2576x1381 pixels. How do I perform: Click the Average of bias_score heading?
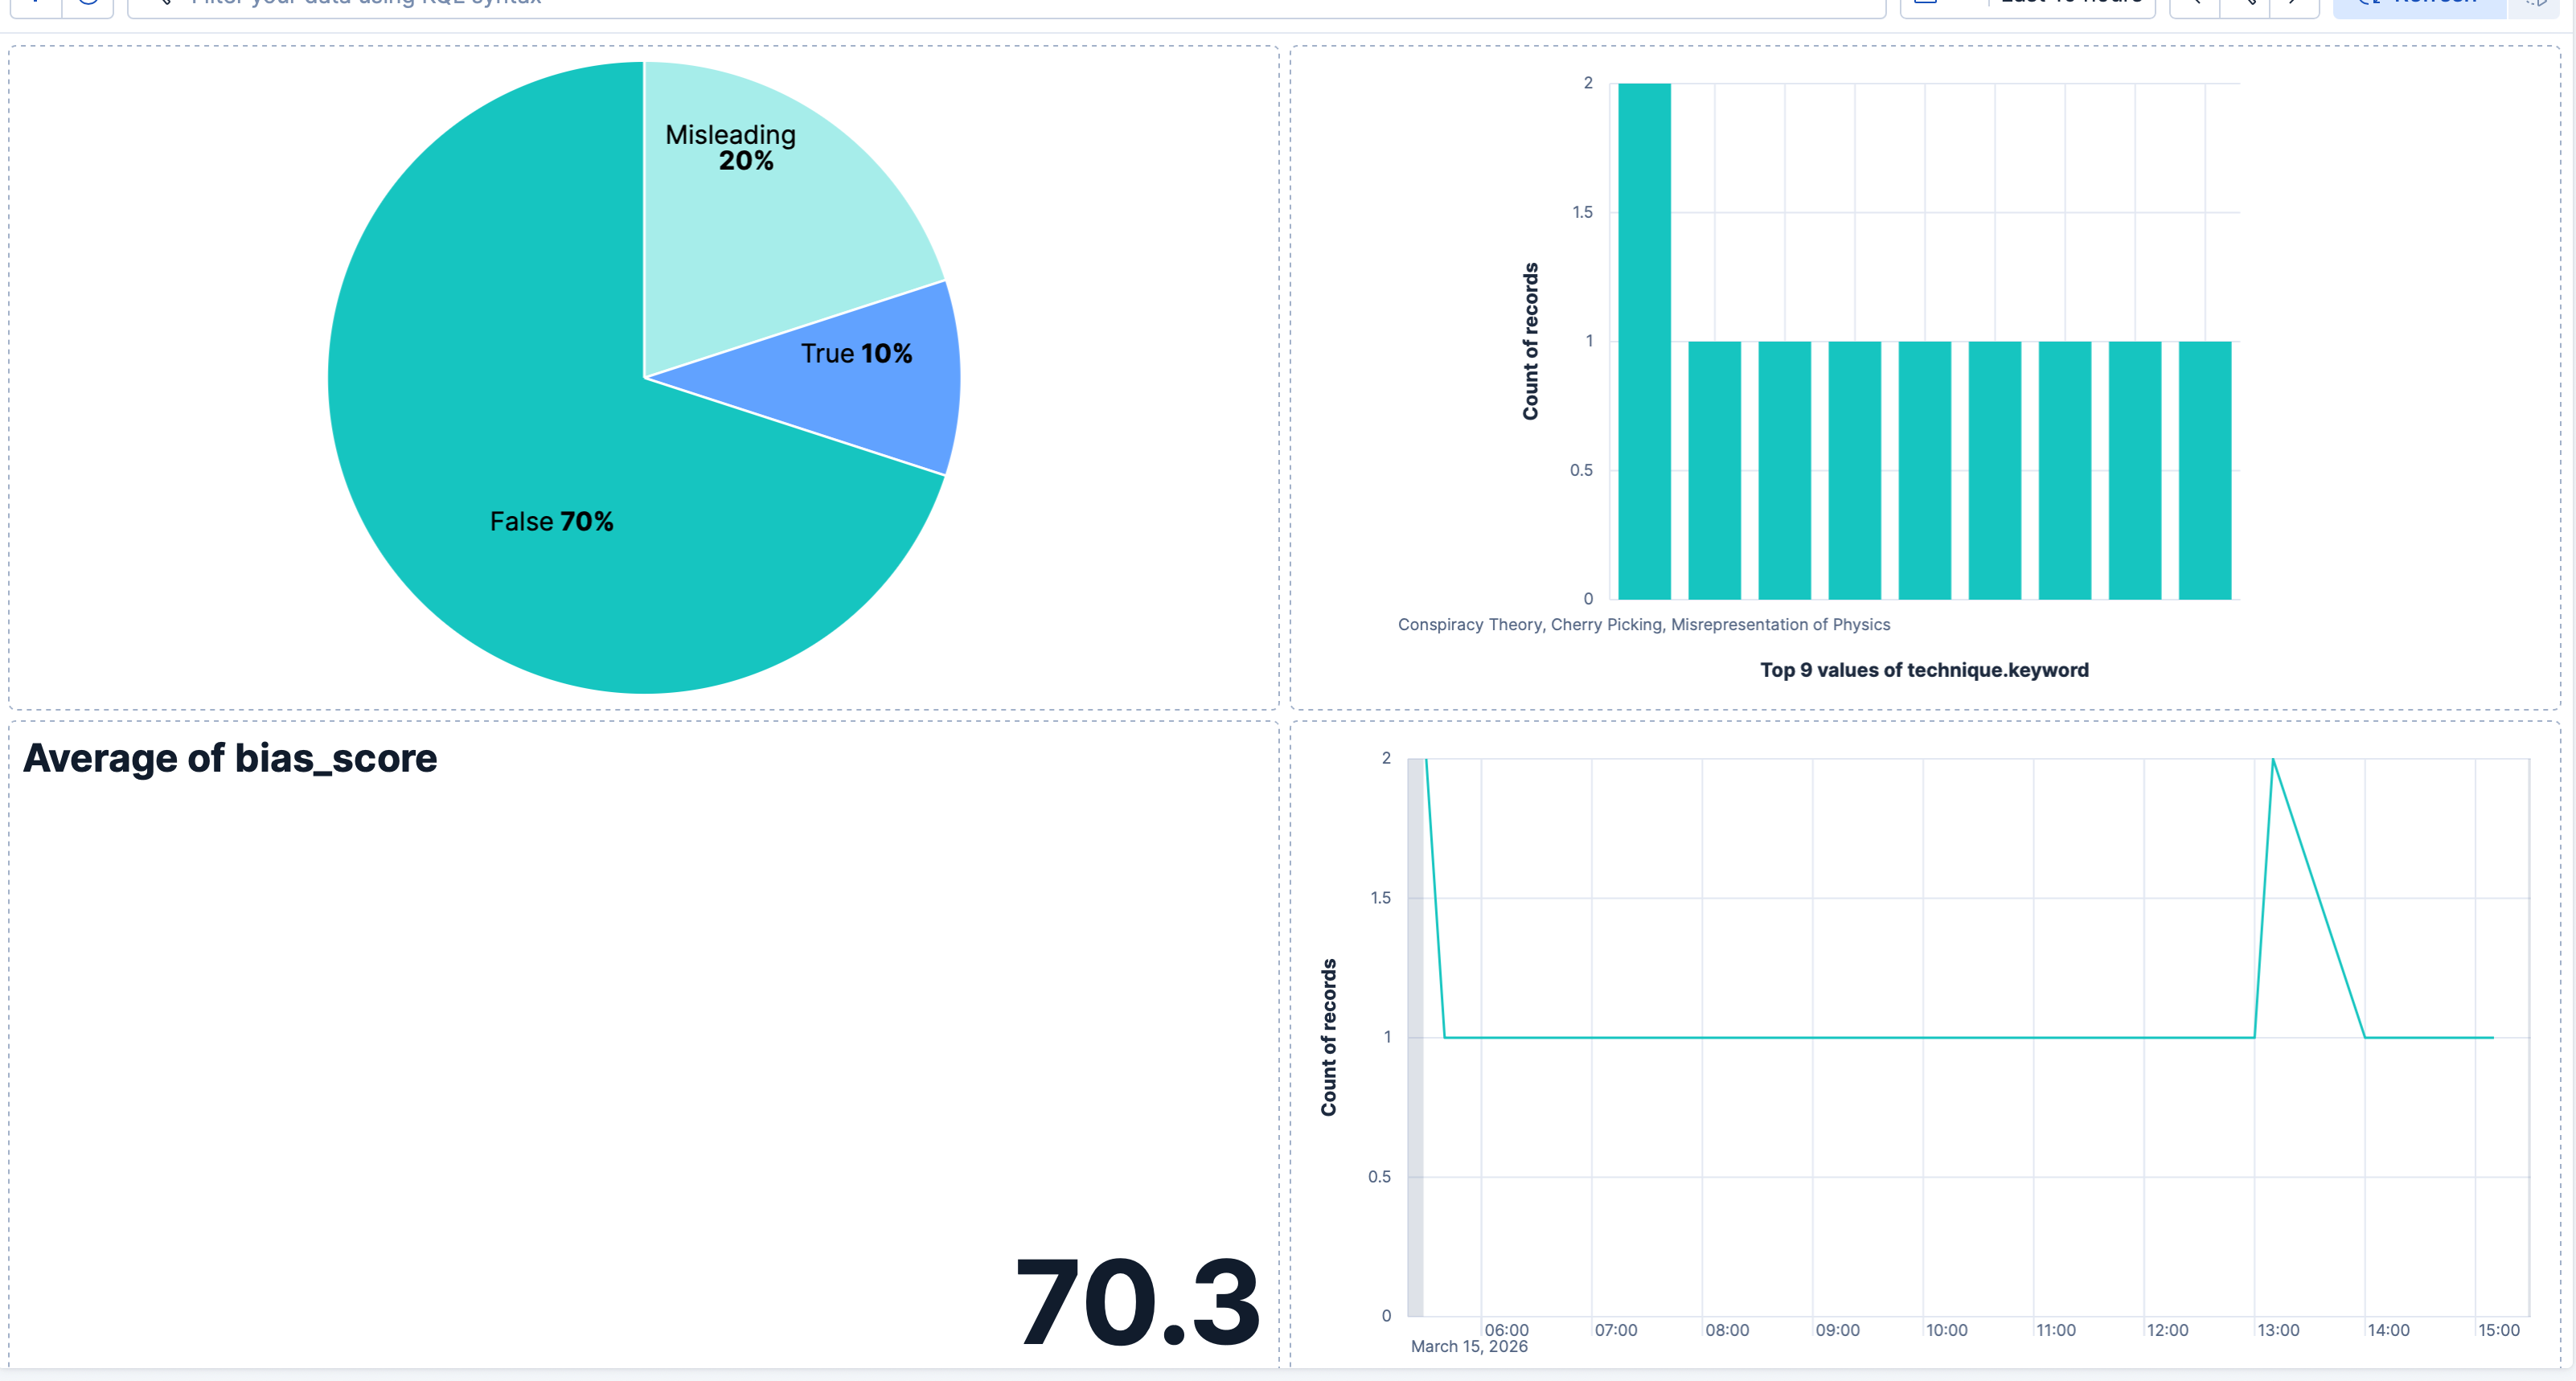[230, 758]
